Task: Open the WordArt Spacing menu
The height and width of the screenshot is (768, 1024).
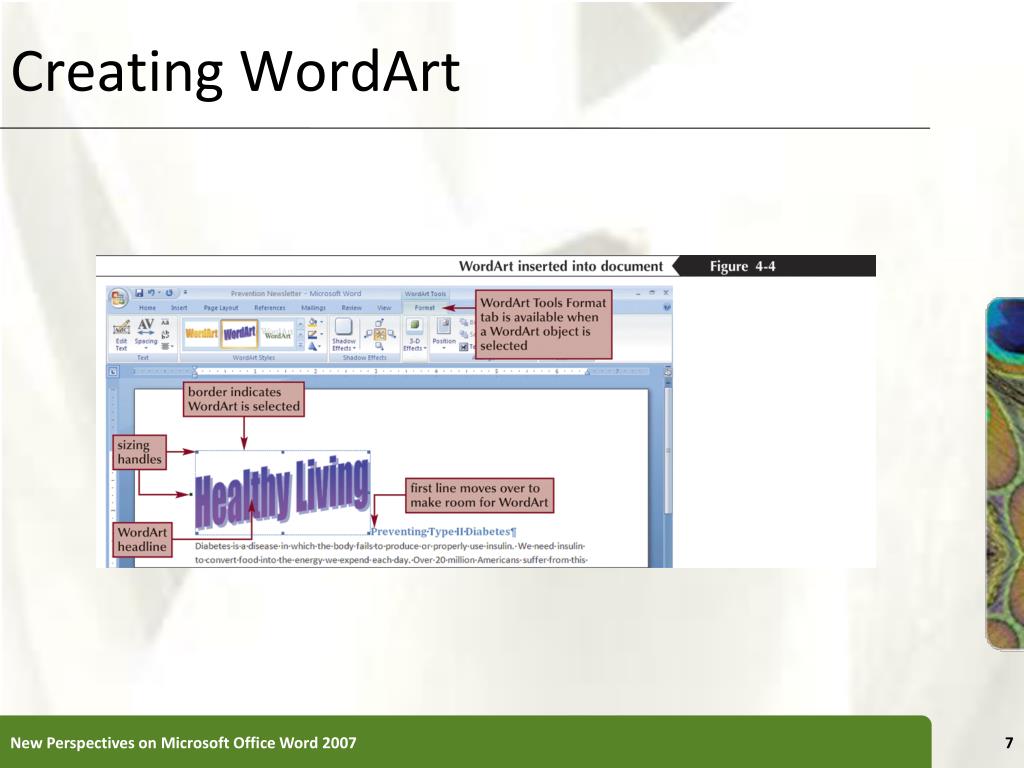Action: [x=146, y=335]
